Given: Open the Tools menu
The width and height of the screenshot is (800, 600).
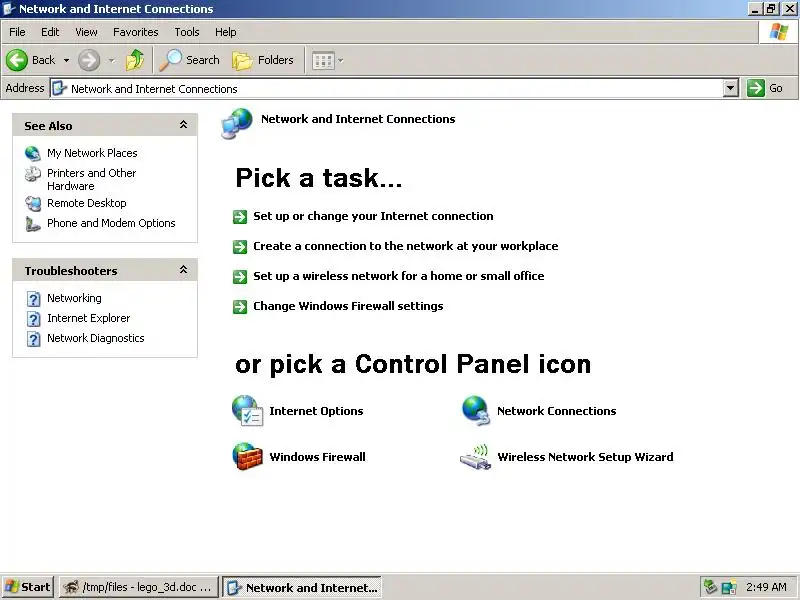Looking at the screenshot, I should (187, 32).
